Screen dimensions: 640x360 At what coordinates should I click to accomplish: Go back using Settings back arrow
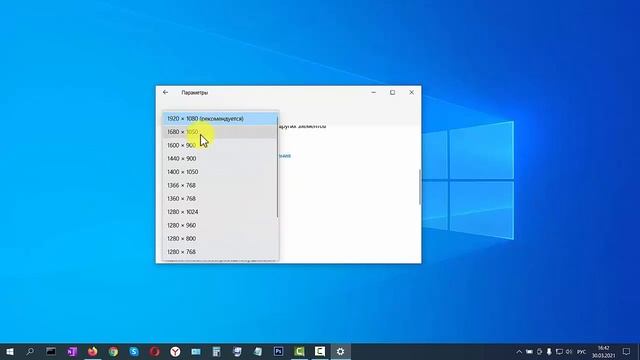(165, 93)
